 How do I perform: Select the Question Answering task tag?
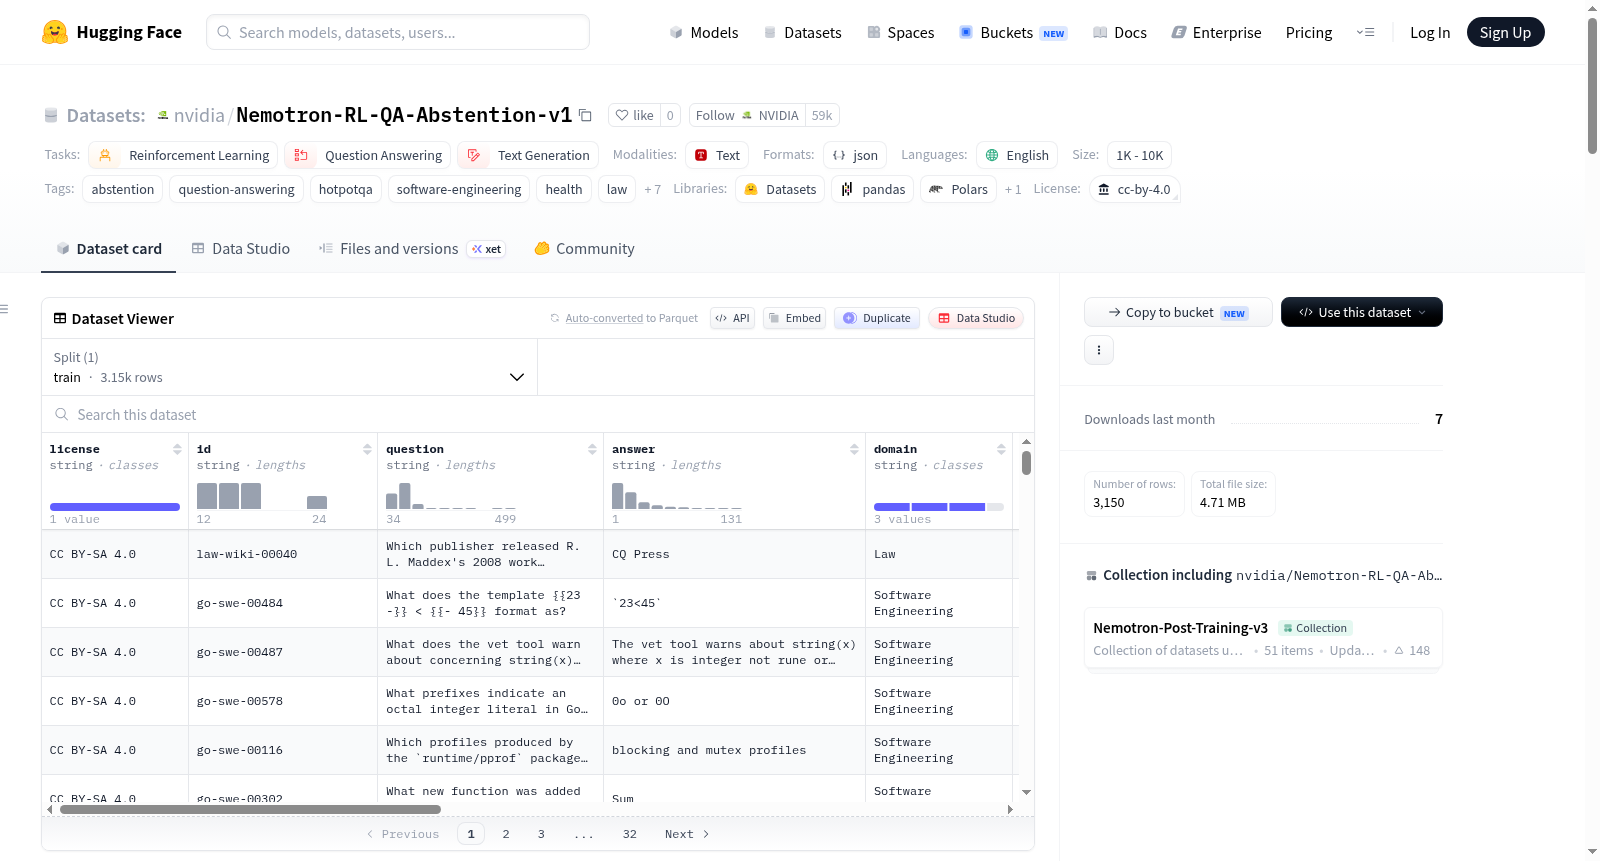tap(368, 155)
